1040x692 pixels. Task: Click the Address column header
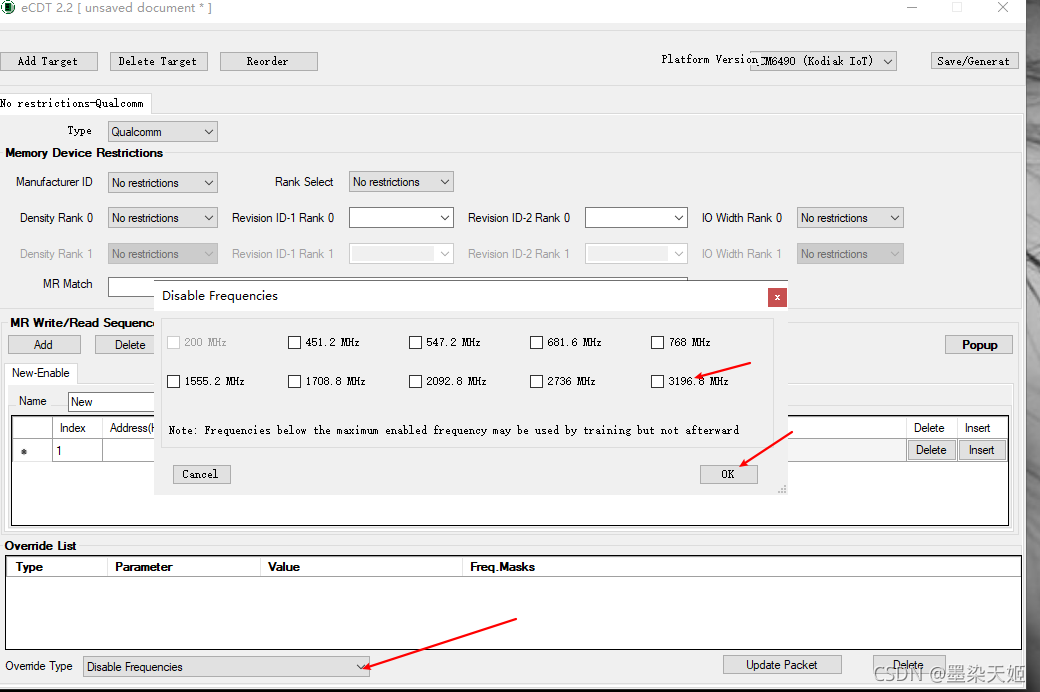click(129, 428)
